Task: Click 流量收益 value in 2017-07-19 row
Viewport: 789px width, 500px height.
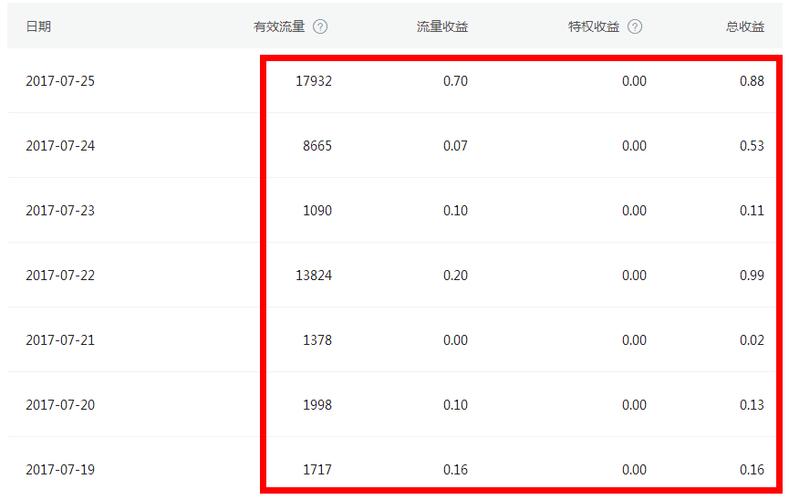Action: click(455, 470)
